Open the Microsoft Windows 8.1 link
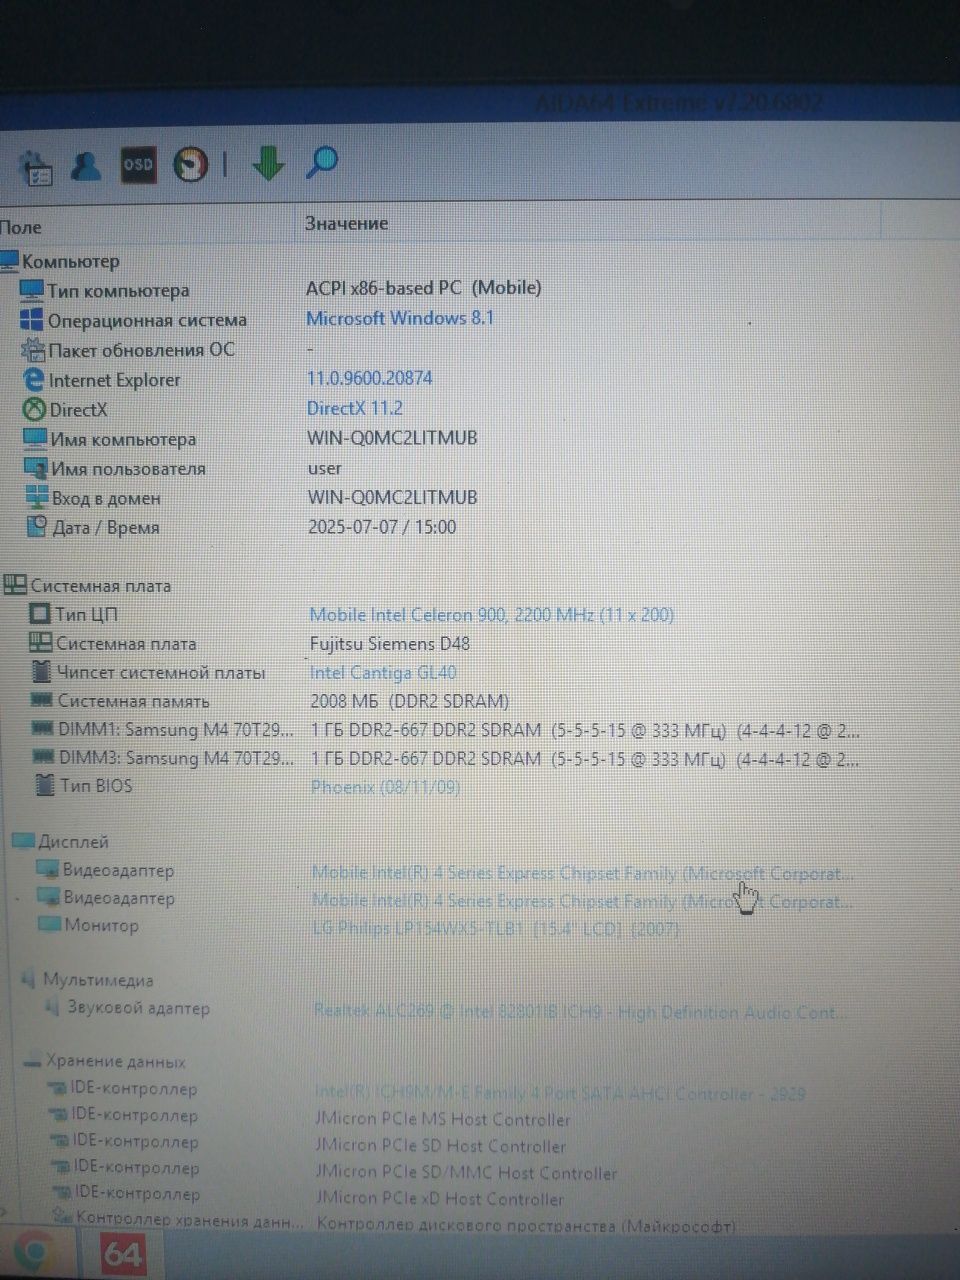960x1280 pixels. [400, 318]
